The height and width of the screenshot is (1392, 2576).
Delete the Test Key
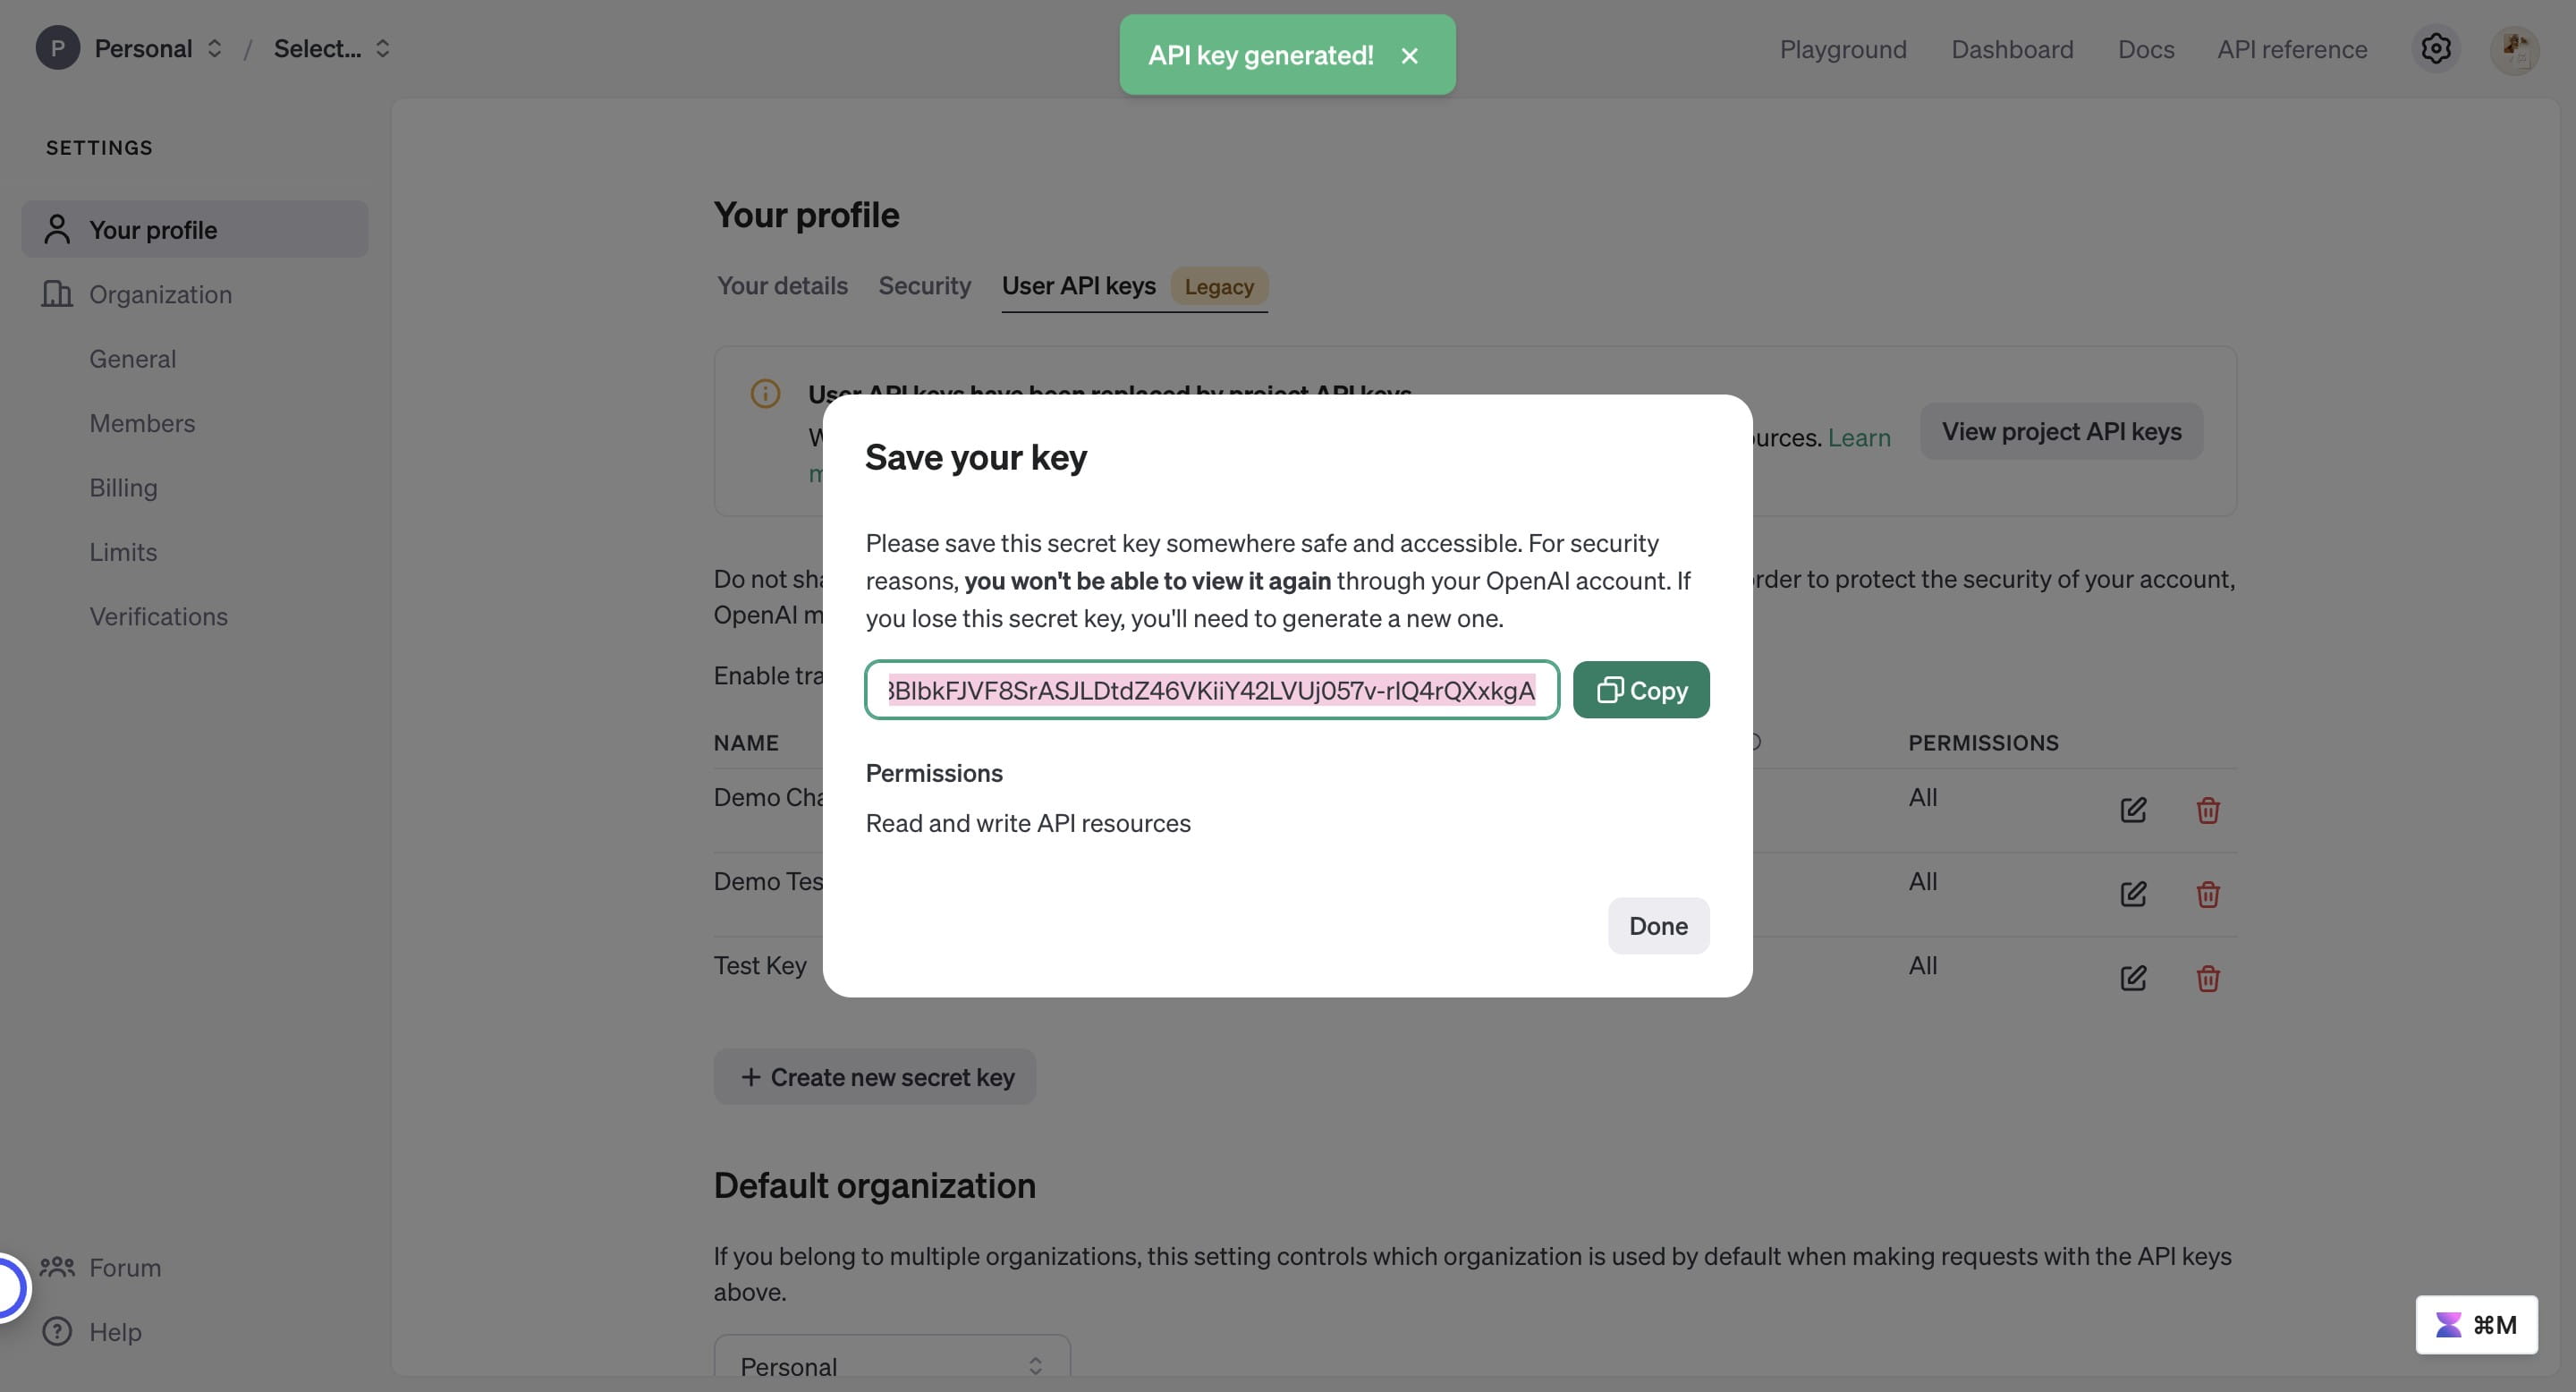2208,978
